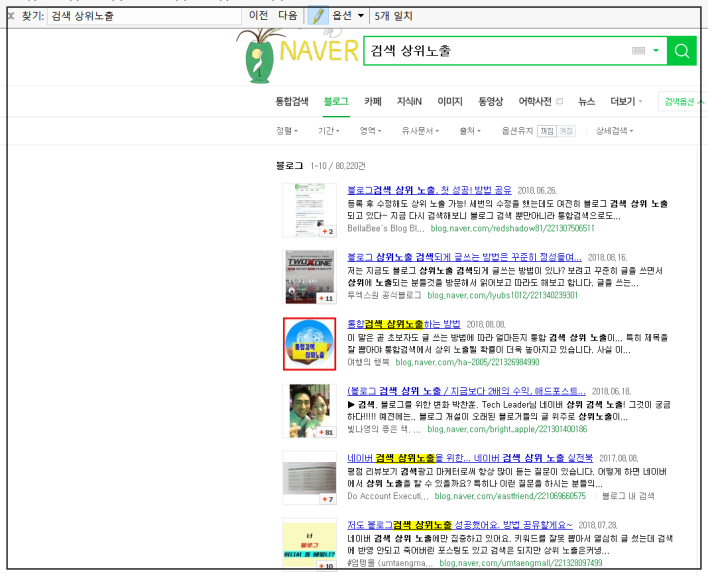708x576 pixels.
Task: Click blog name Do Account Executi...
Action: click(x=388, y=496)
